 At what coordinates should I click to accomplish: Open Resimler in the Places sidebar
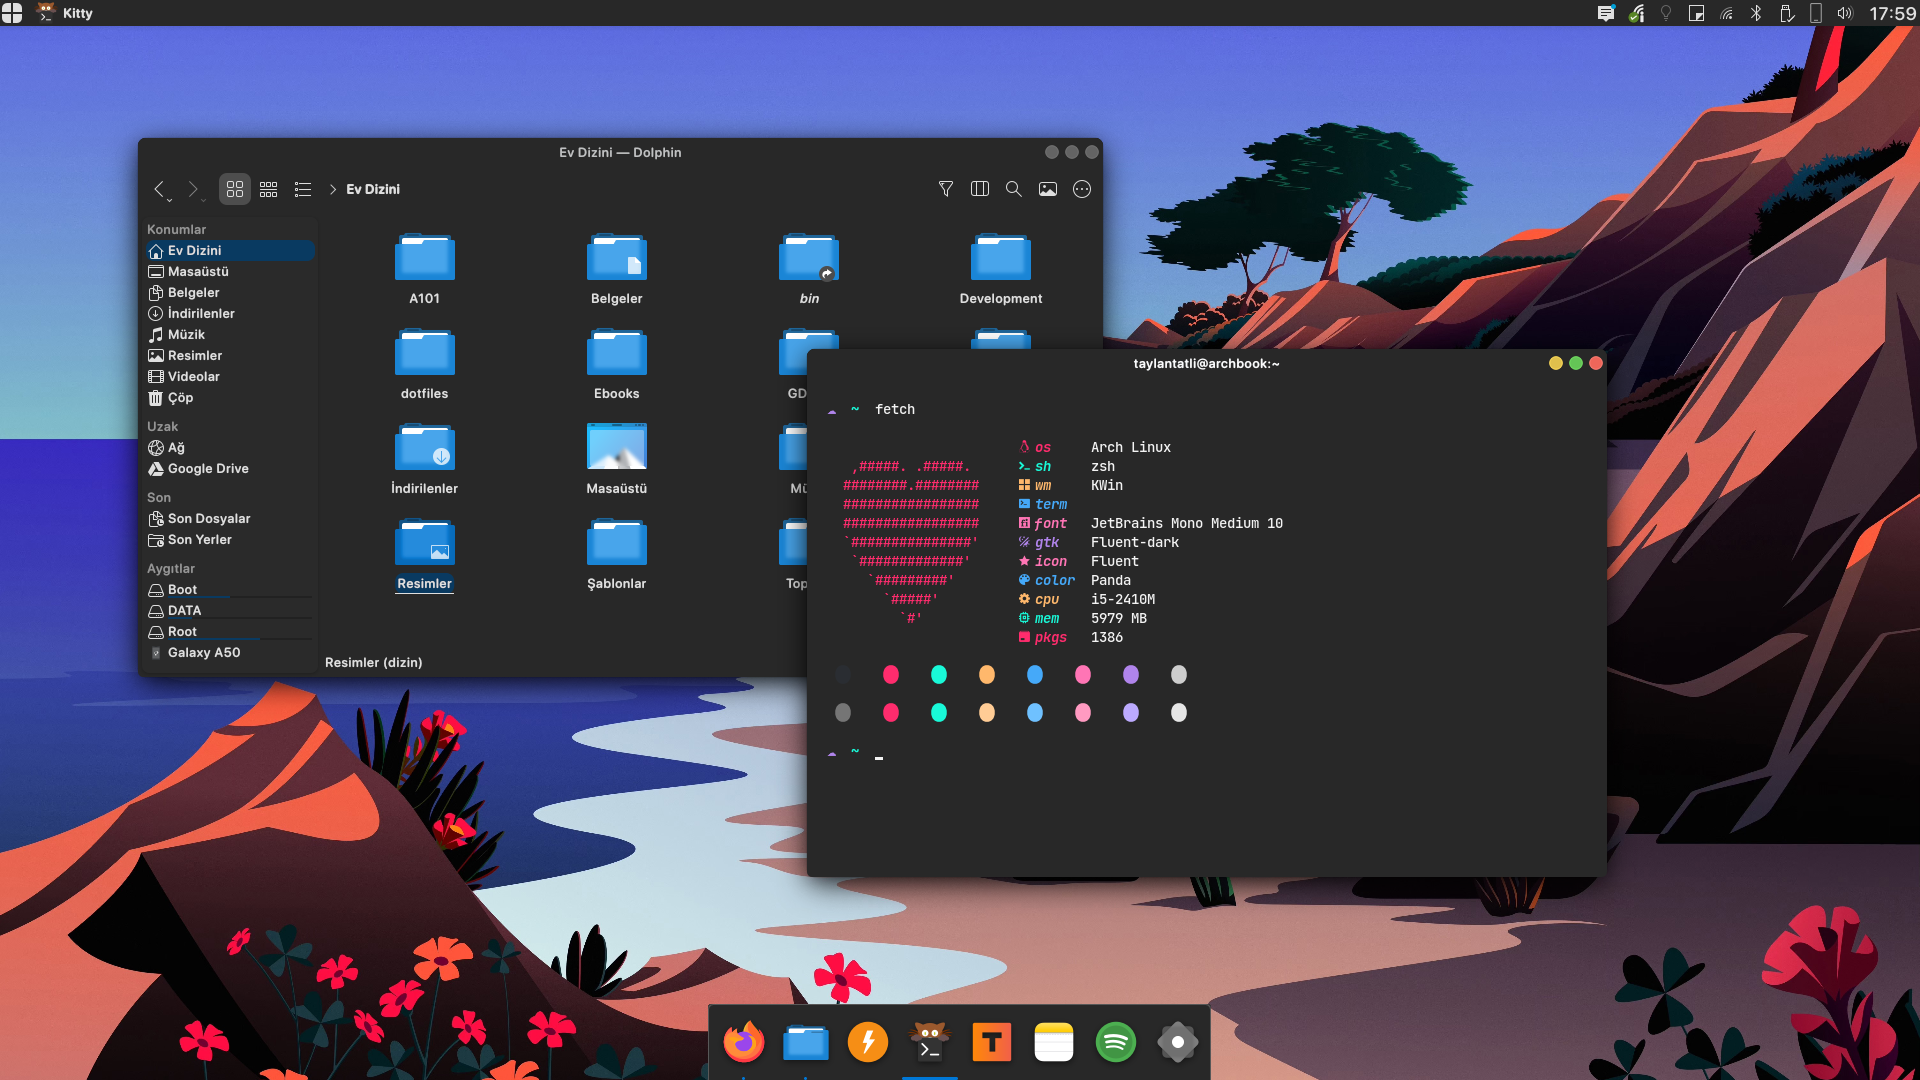click(x=230, y=356)
